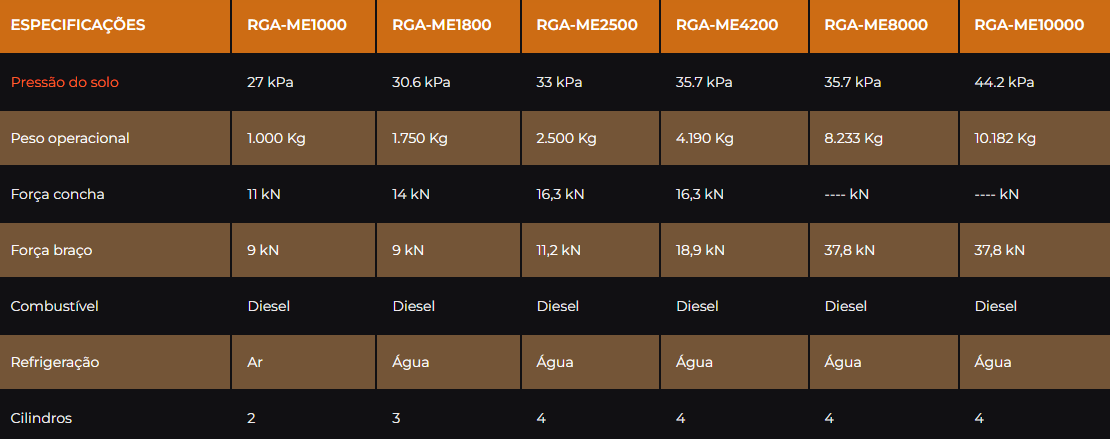Click the ESPECIFICAÇÕES header cell
The height and width of the screenshot is (439, 1110).
[78, 25]
